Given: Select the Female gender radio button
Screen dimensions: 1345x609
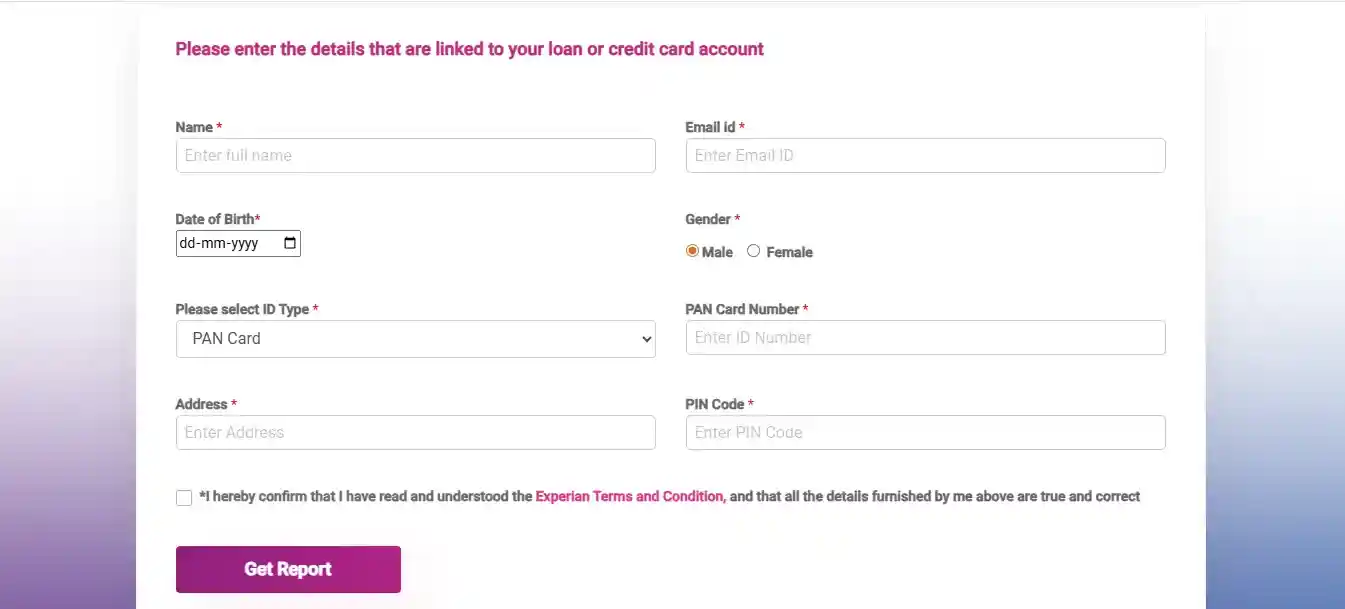Looking at the screenshot, I should point(753,251).
